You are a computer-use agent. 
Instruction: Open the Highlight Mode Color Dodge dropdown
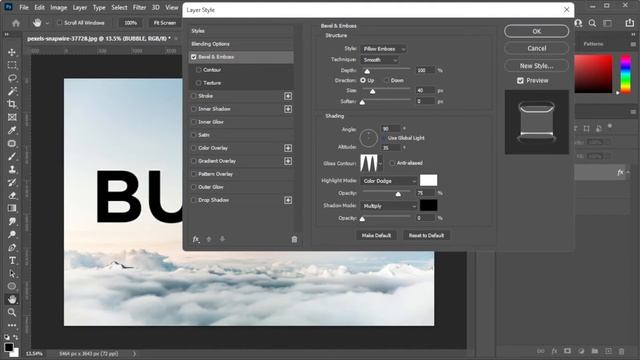tap(389, 181)
